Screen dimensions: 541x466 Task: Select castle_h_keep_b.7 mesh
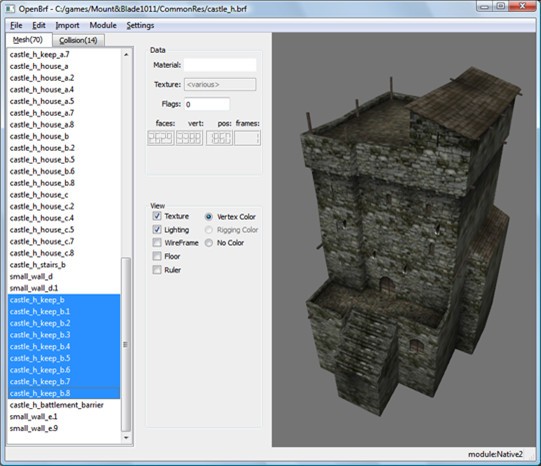click(64, 382)
